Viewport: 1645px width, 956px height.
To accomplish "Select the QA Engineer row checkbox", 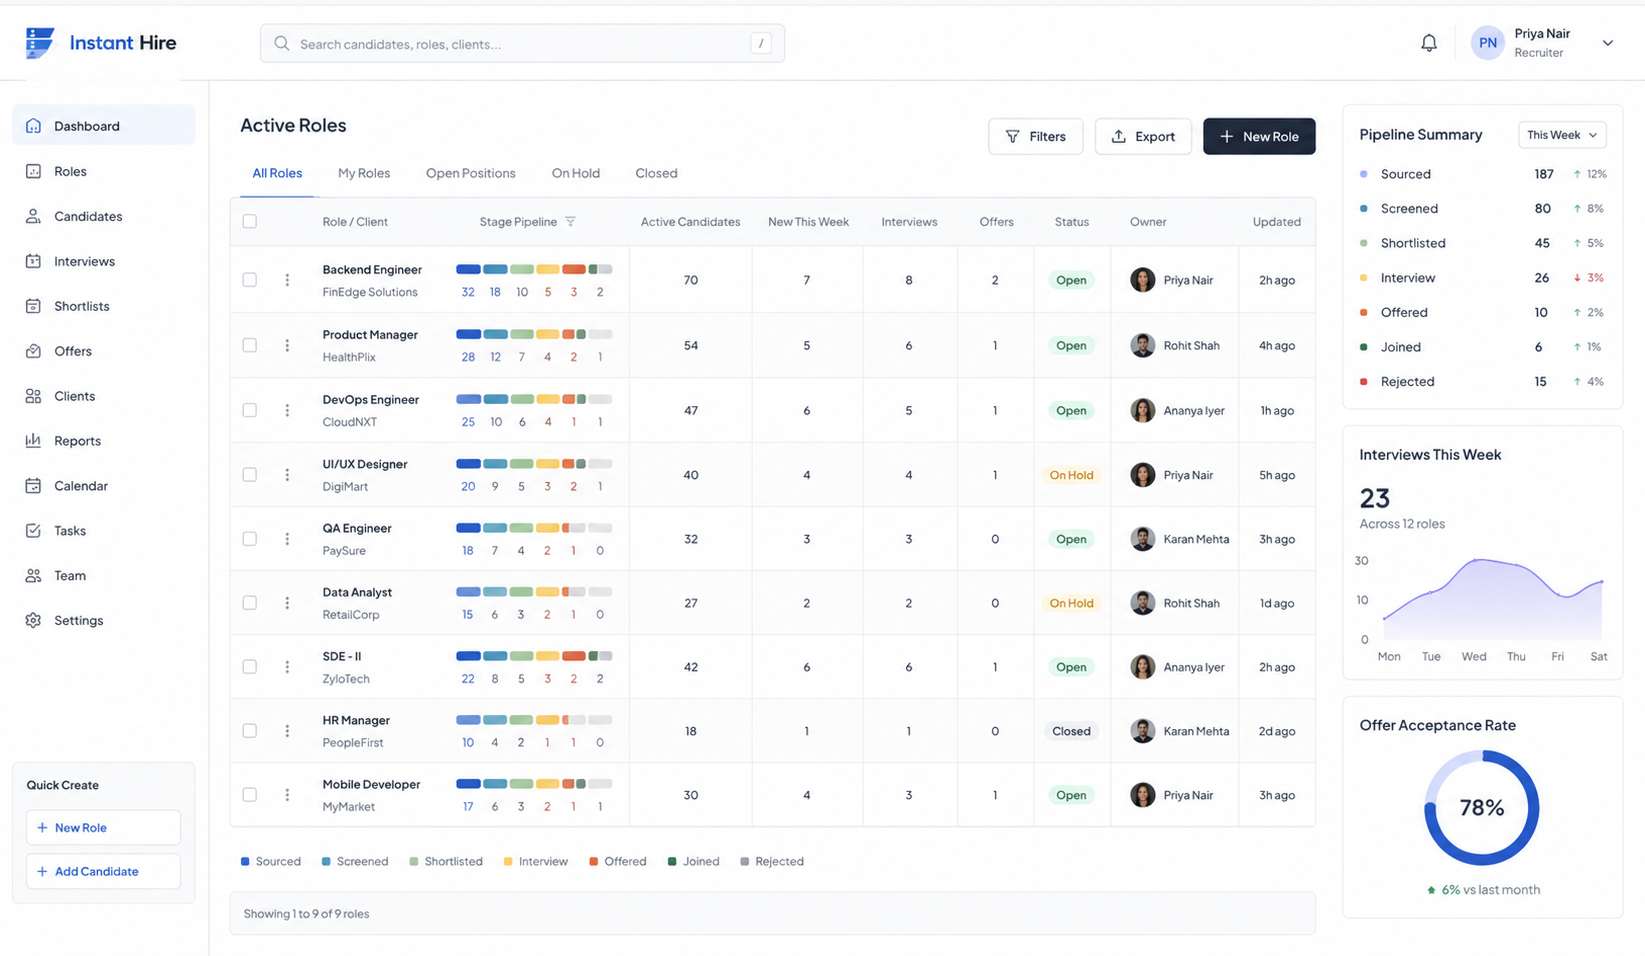I will click(x=250, y=539).
